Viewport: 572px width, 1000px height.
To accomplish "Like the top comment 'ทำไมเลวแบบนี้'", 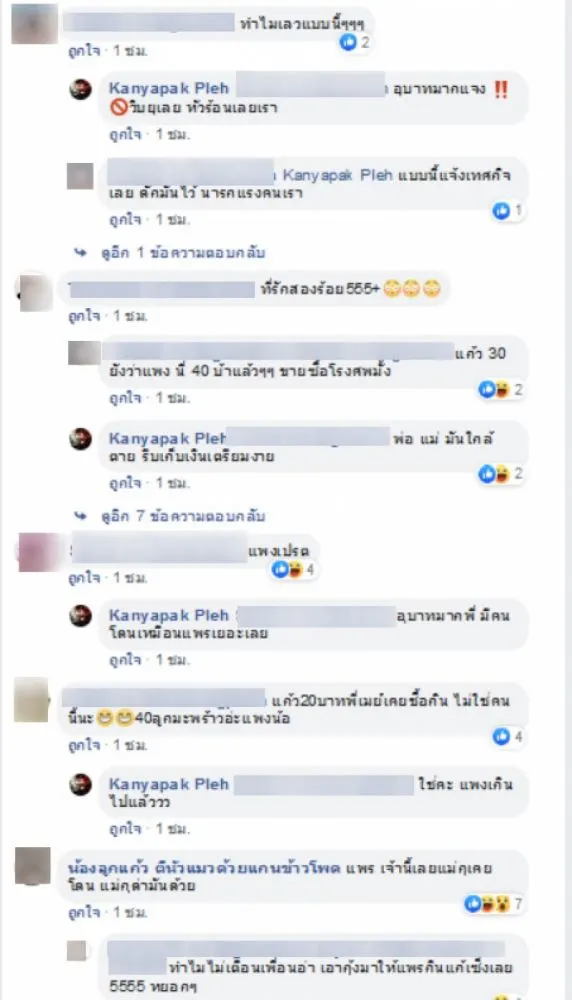I will [x=84, y=51].
